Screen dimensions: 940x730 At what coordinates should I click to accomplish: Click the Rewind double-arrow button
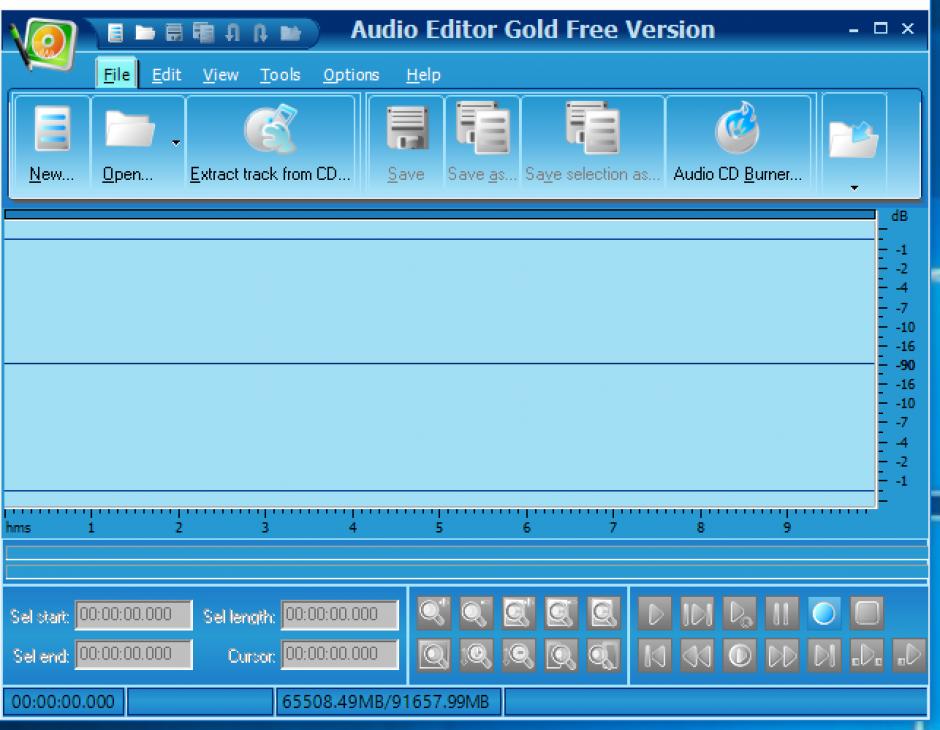(x=697, y=655)
